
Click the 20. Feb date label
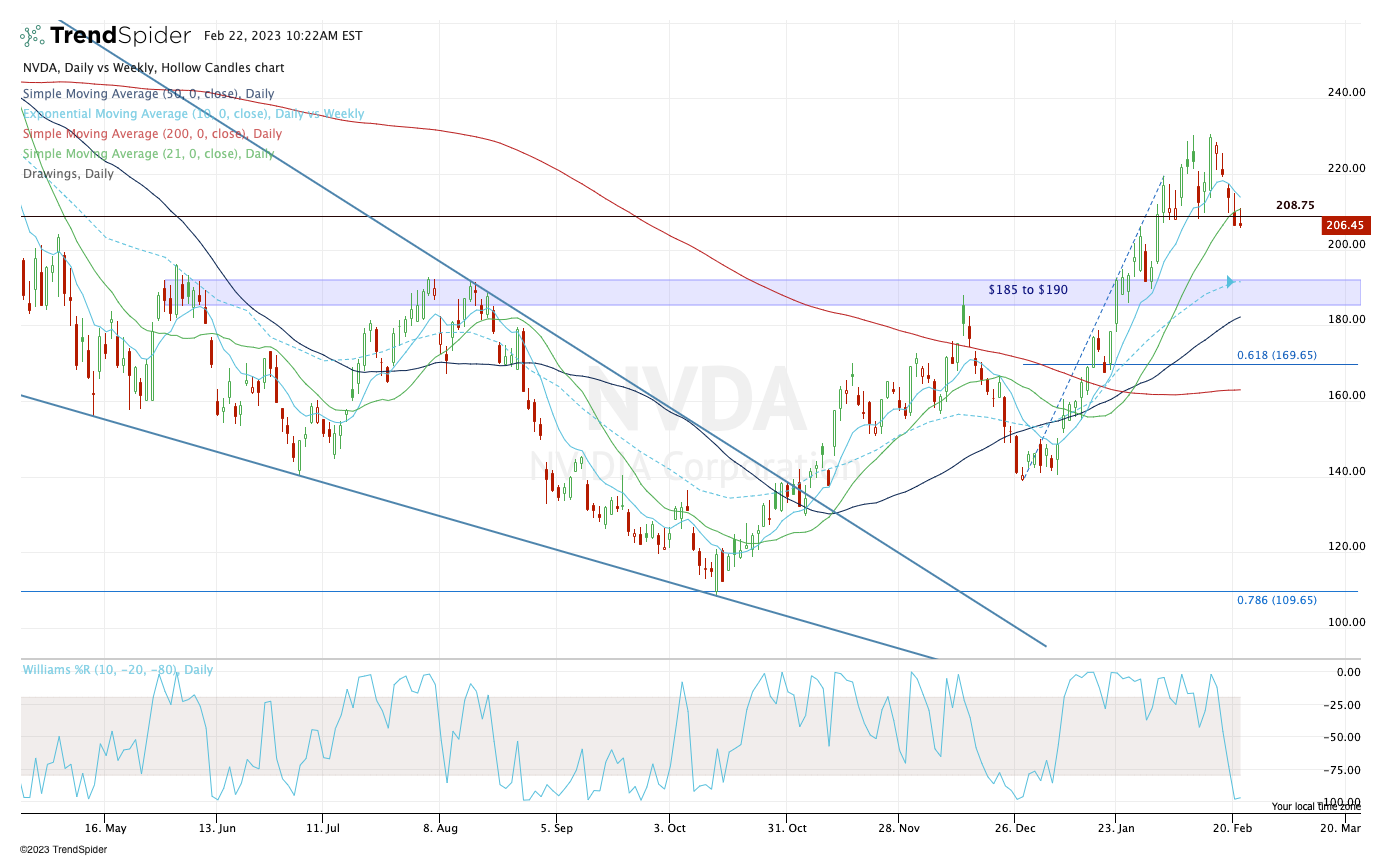pos(1232,828)
